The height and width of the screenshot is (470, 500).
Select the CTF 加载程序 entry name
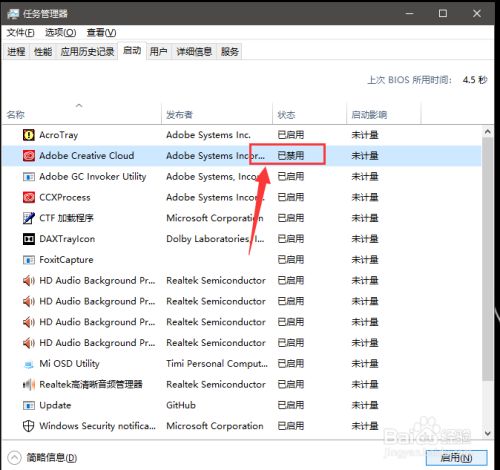click(66, 218)
